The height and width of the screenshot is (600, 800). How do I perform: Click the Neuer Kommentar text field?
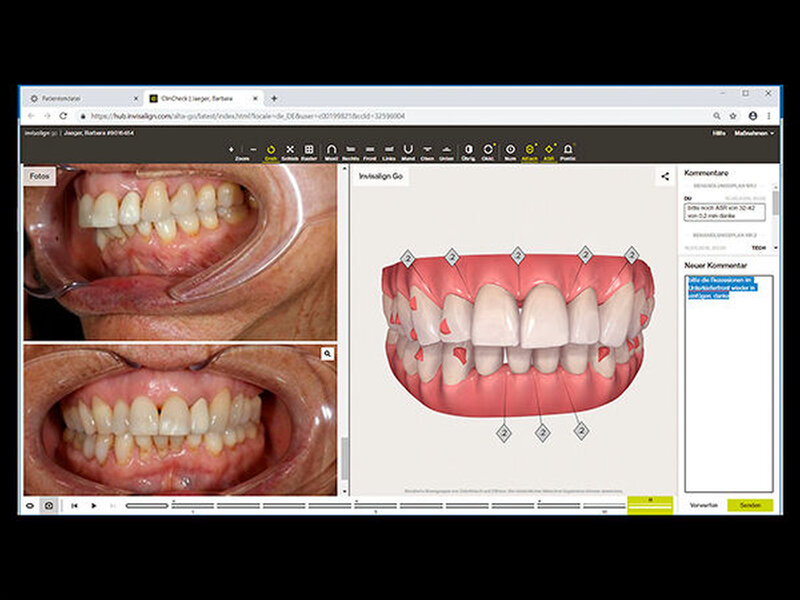(x=729, y=383)
